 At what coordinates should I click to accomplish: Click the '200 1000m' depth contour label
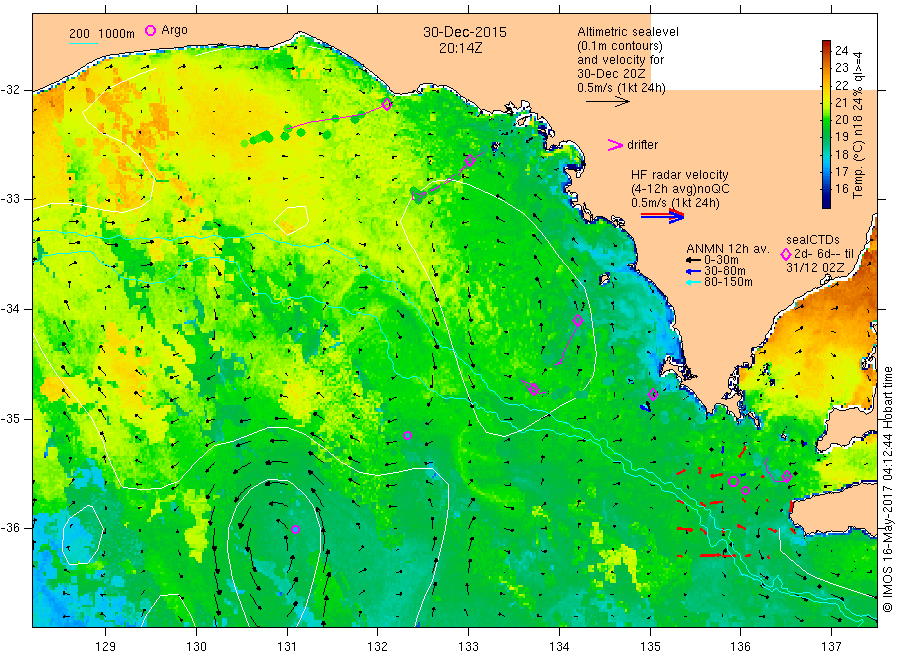coord(102,34)
